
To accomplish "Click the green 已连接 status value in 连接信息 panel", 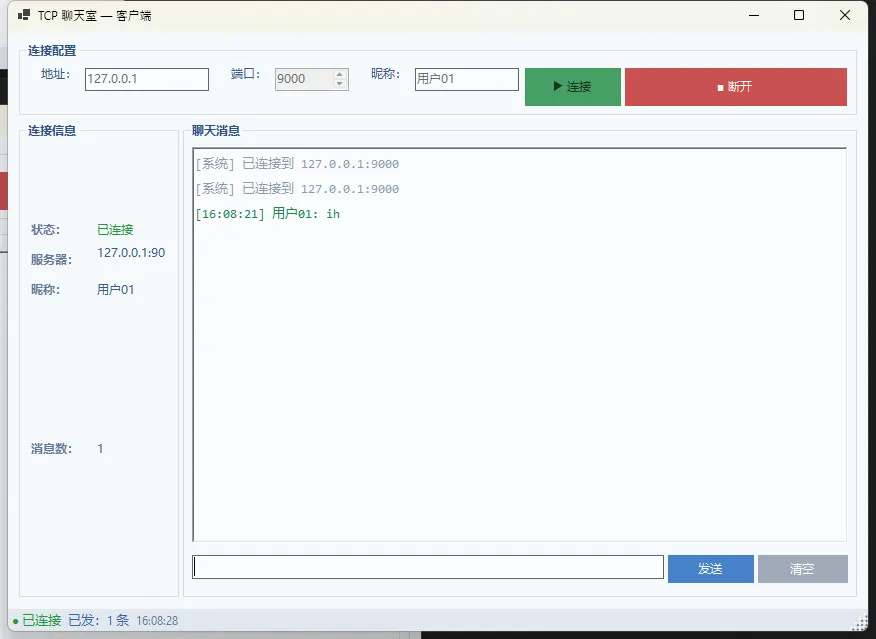I will click(115, 230).
